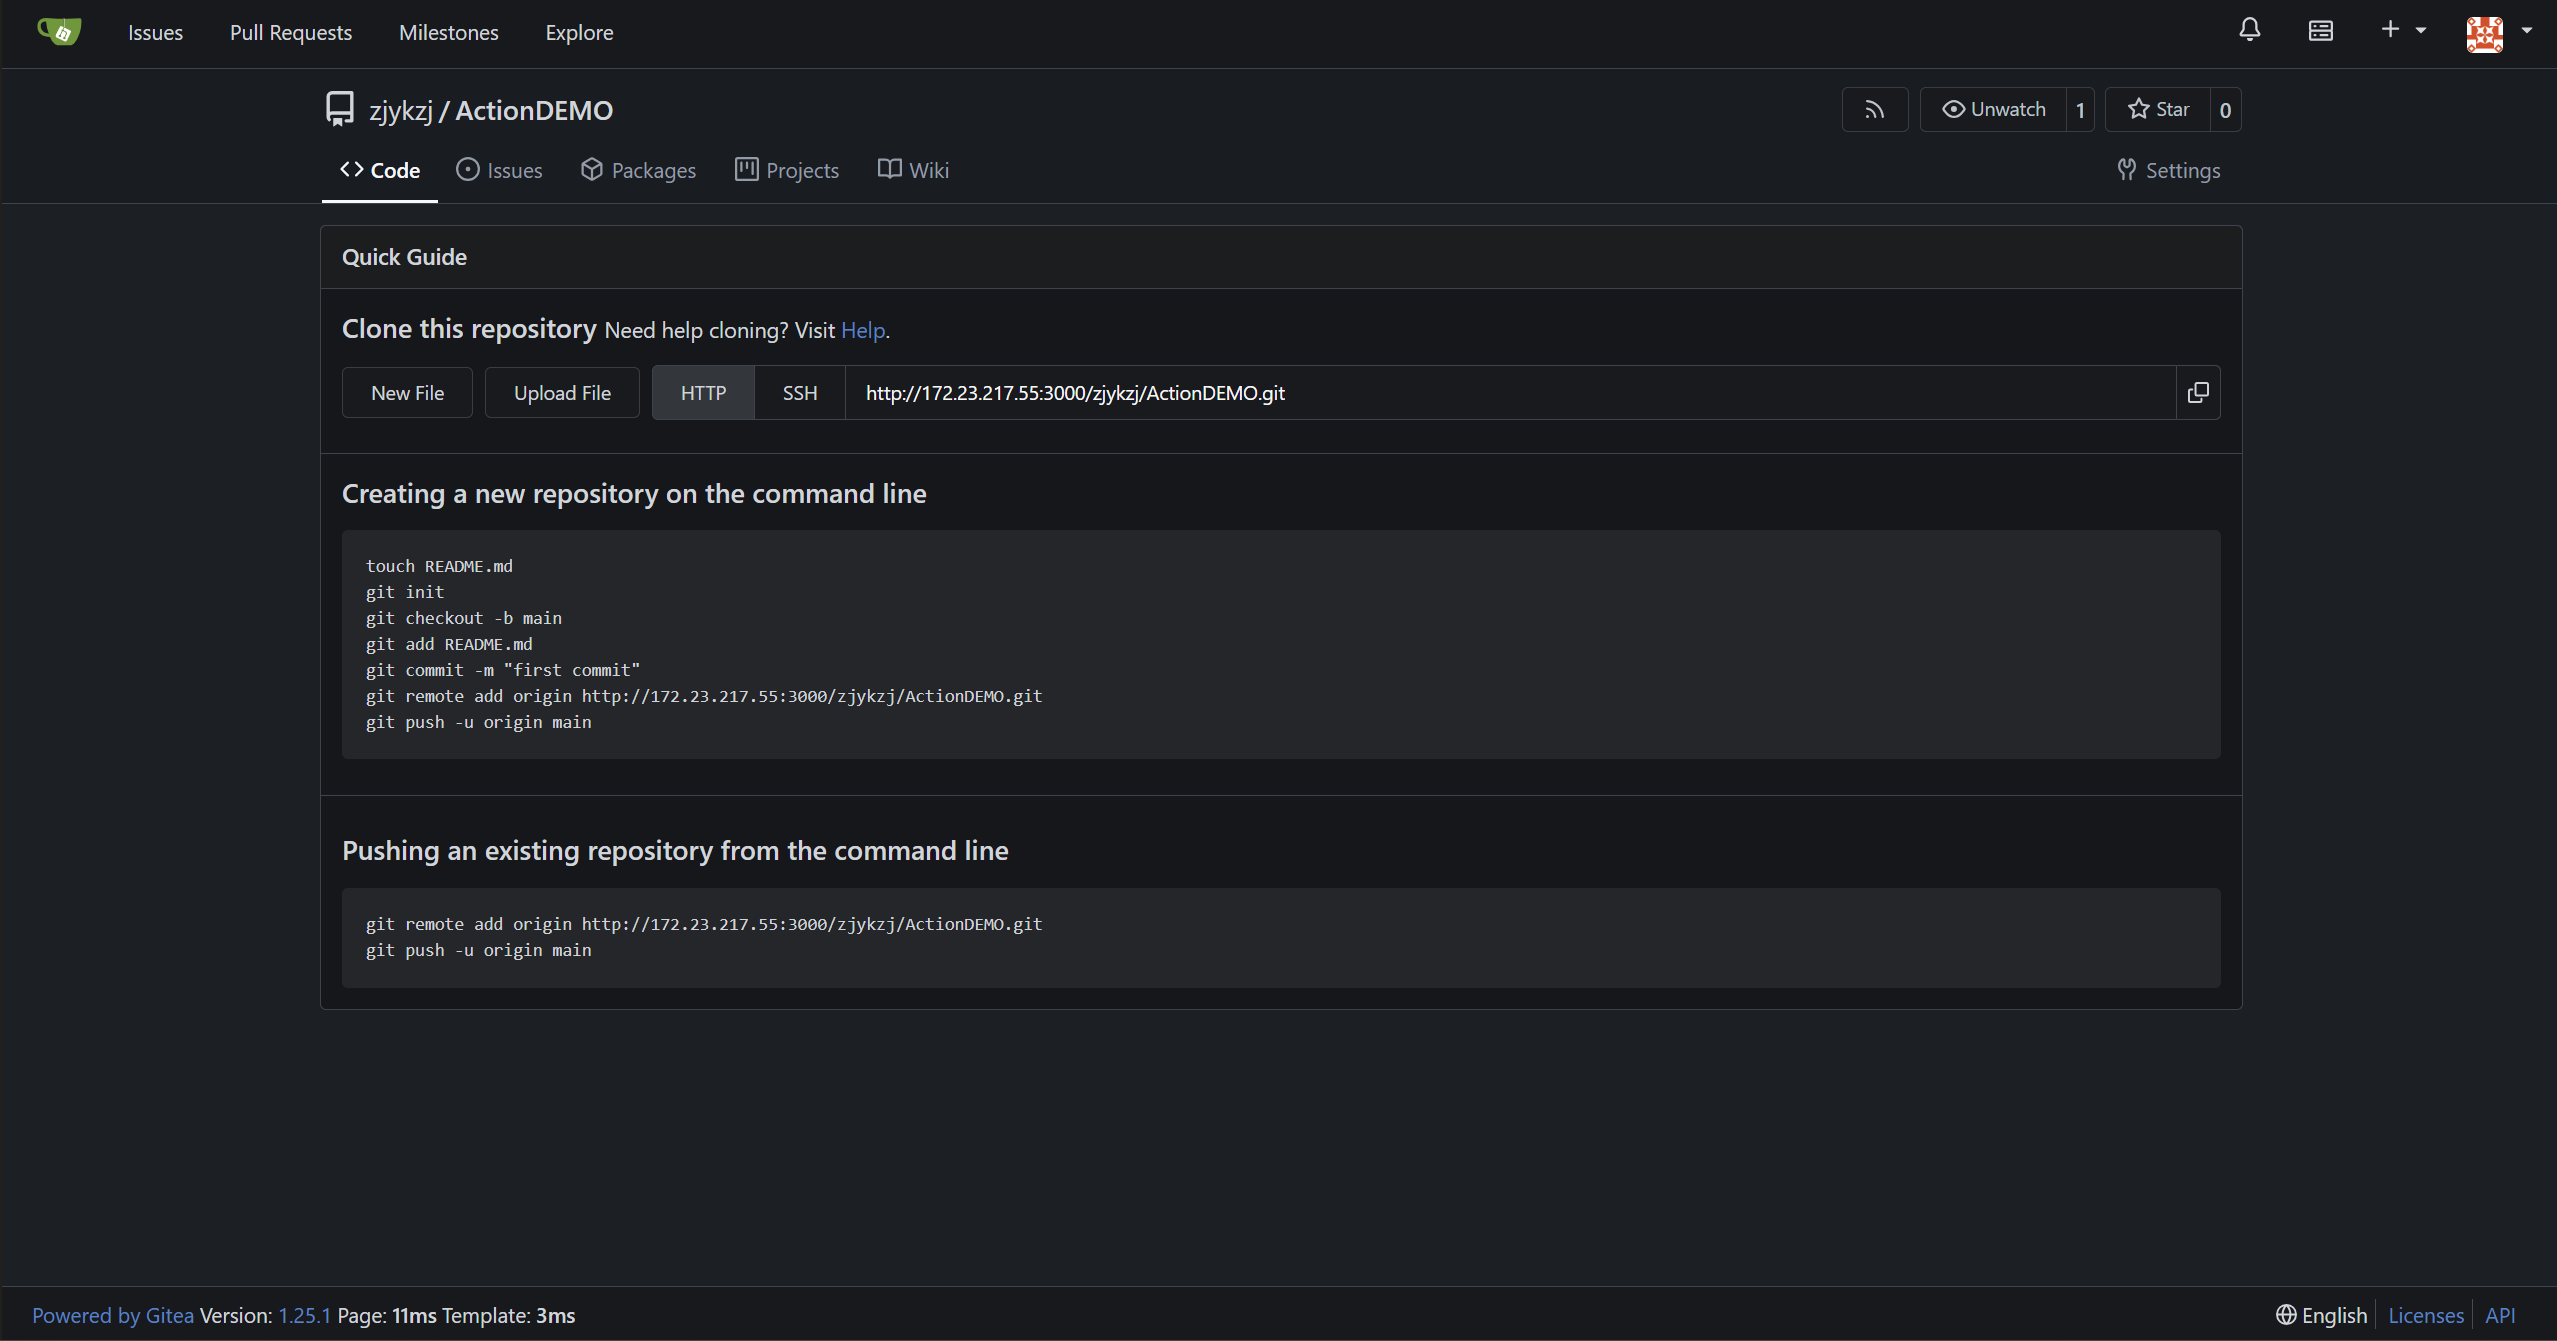The width and height of the screenshot is (2557, 1341).
Task: Expand the plus create-new dropdown
Action: tap(2402, 31)
